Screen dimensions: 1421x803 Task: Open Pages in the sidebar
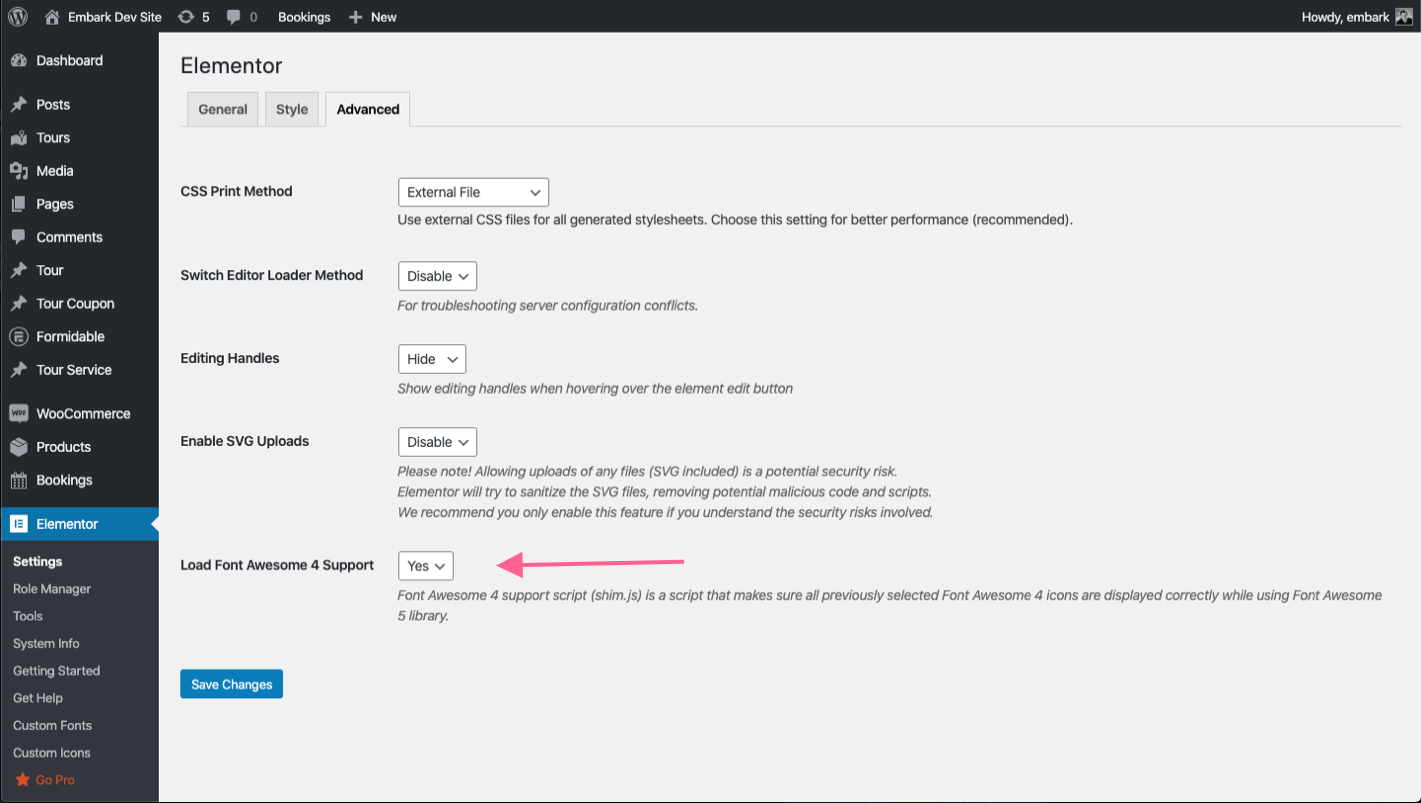pos(55,204)
